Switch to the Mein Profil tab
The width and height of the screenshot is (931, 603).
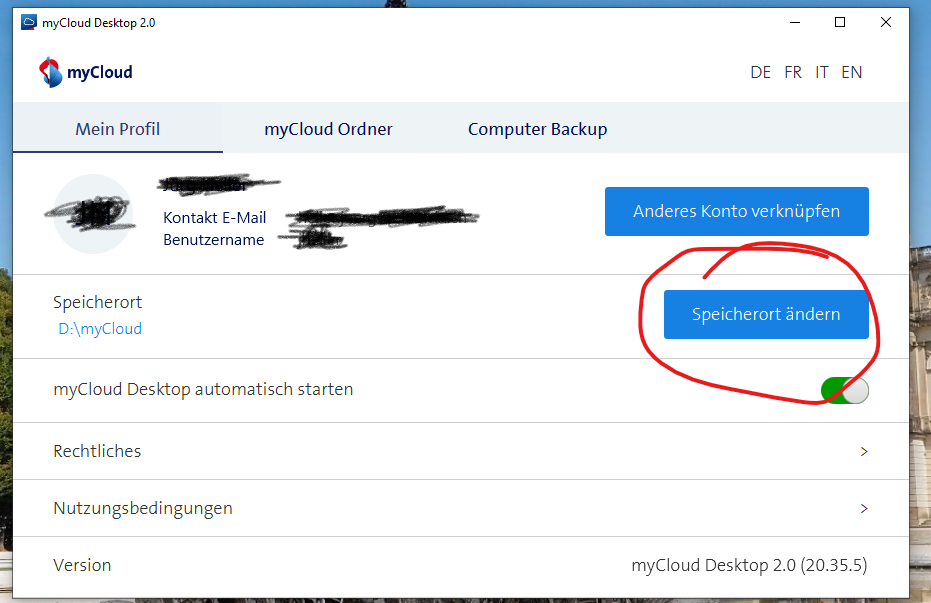[x=117, y=129]
